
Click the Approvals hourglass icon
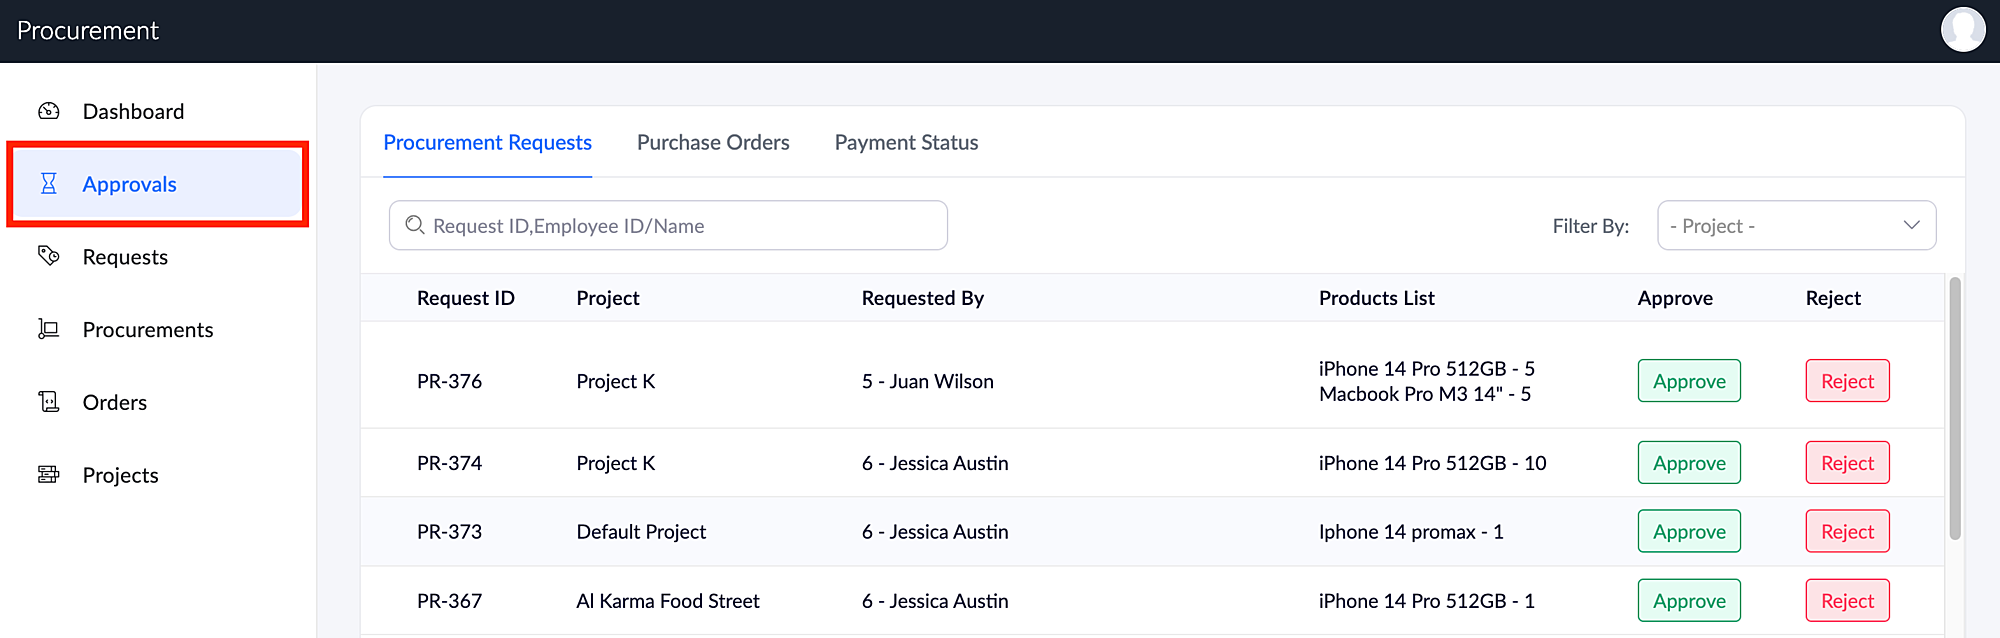[x=49, y=184]
